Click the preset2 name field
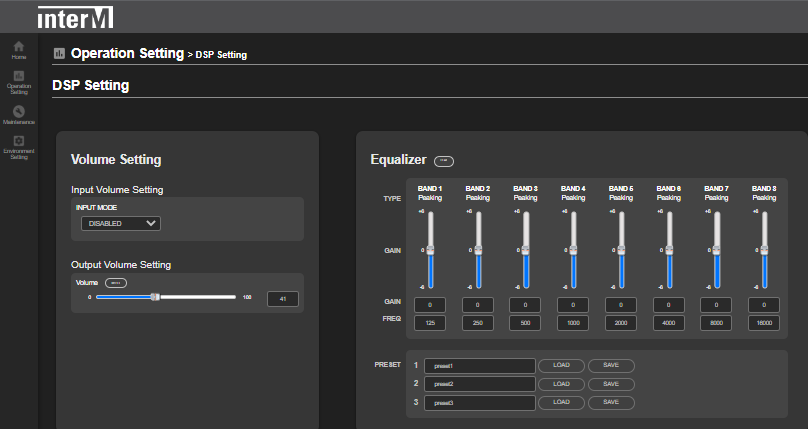The height and width of the screenshot is (429, 808). (x=480, y=384)
